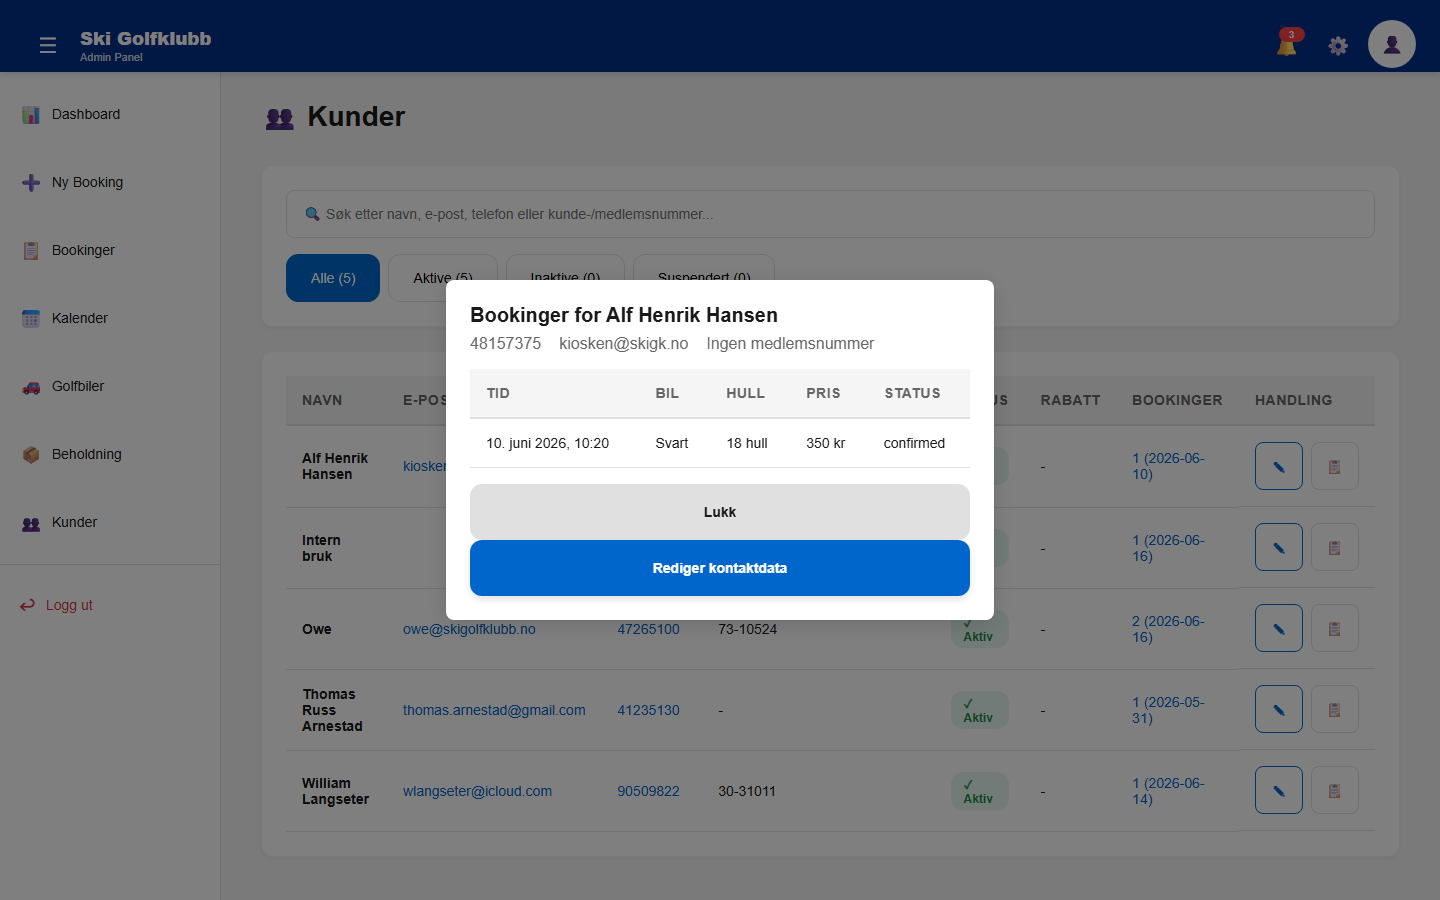Open clipboard icon for Alf Henrik Hansen
Image resolution: width=1440 pixels, height=900 pixels.
click(x=1334, y=466)
